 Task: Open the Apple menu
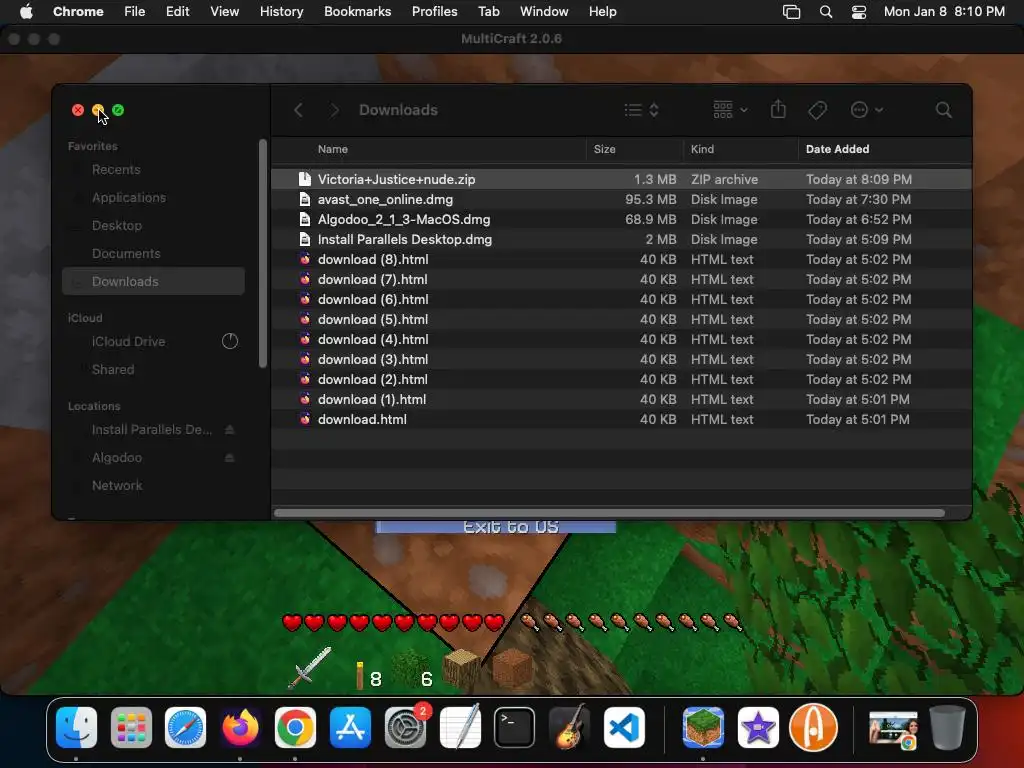[x=26, y=12]
